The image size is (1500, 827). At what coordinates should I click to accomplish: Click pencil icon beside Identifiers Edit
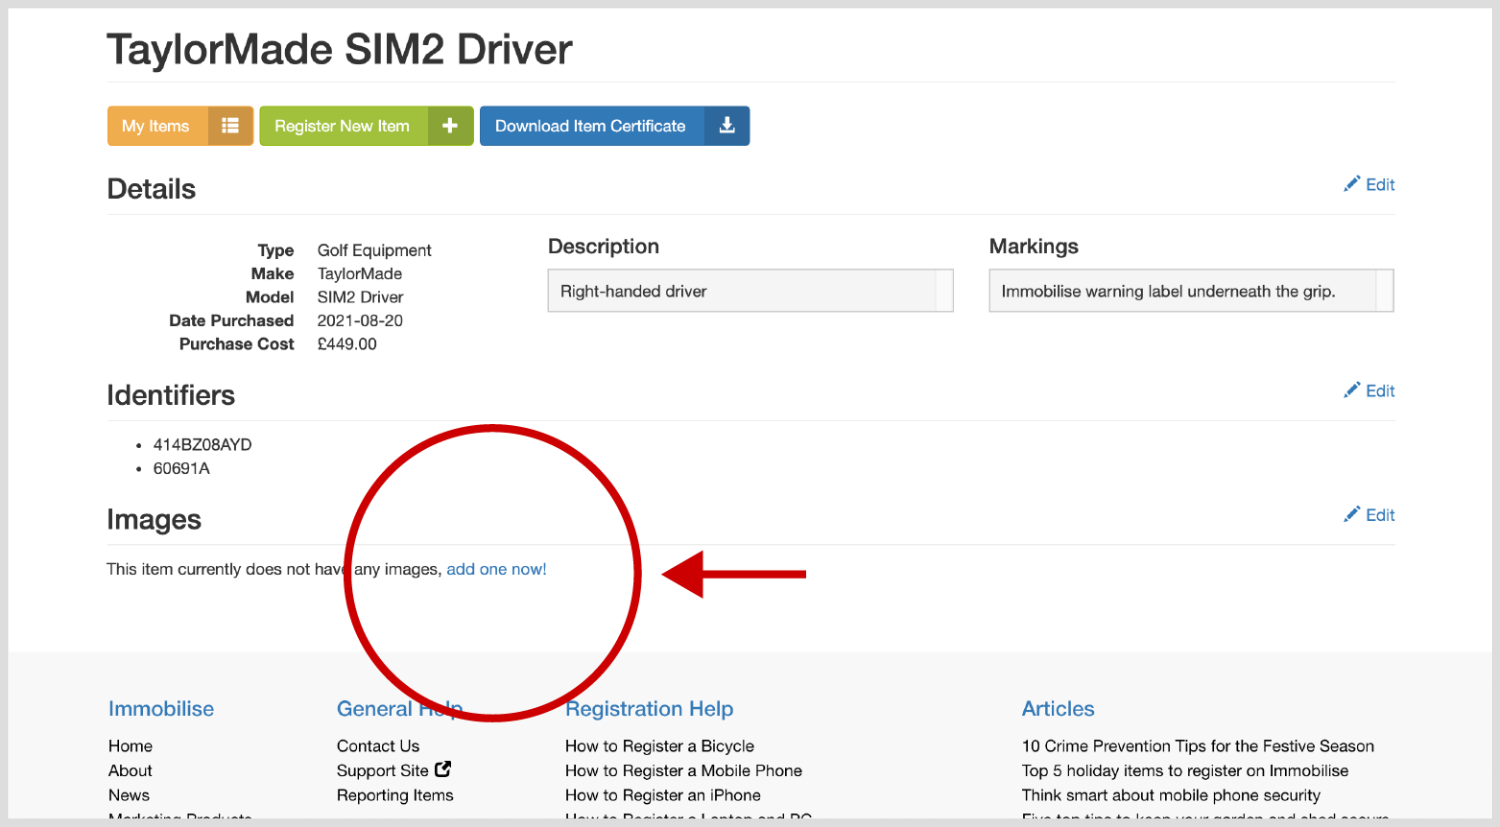pos(1352,390)
